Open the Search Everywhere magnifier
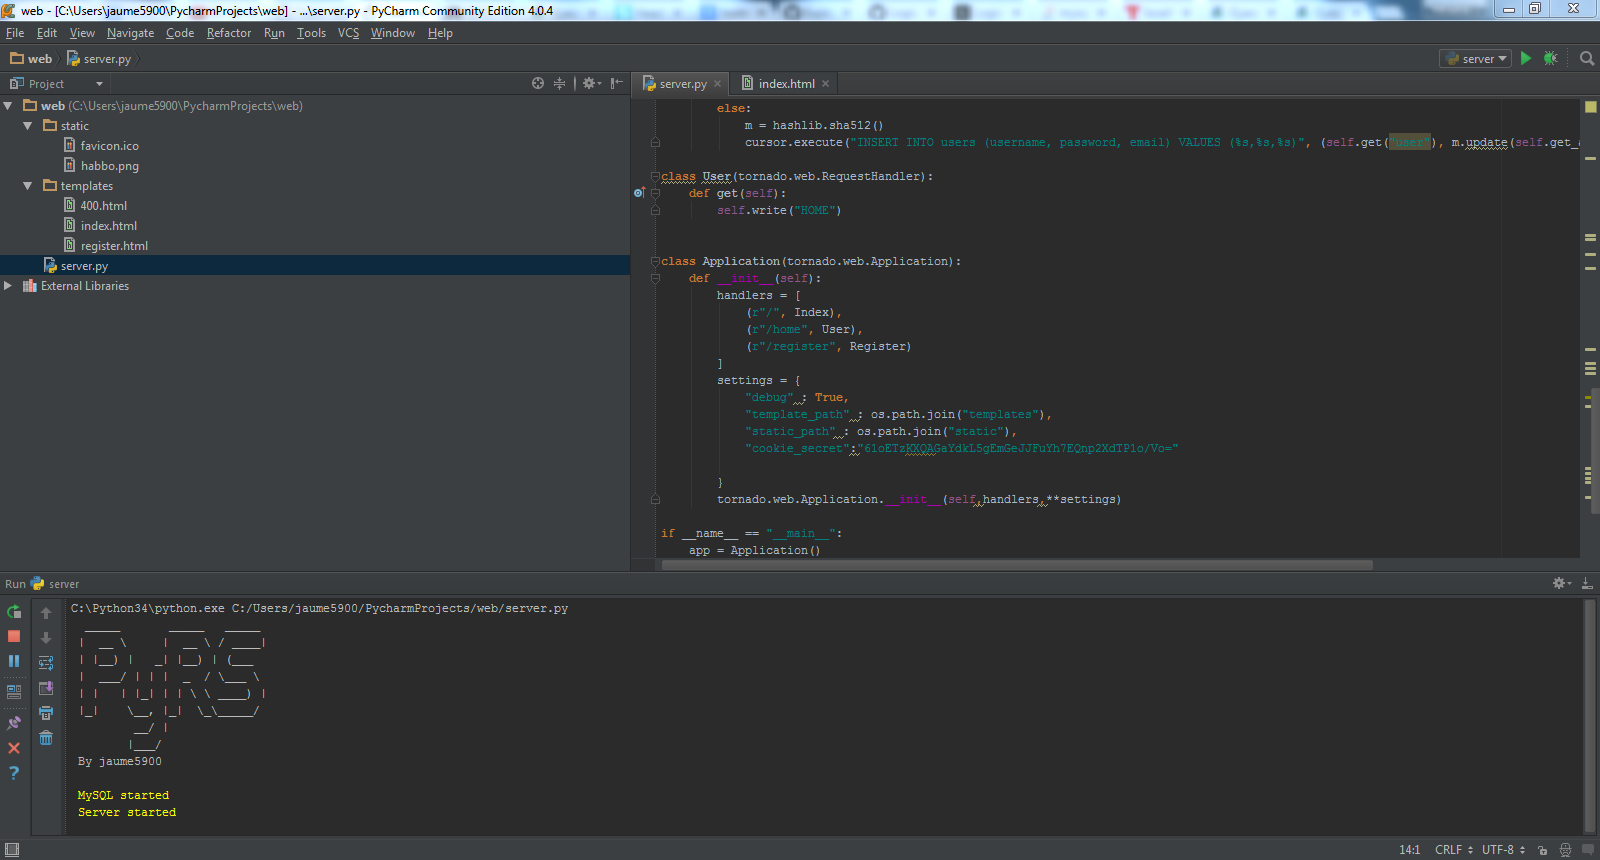Screen dimensions: 1600x860 [1586, 59]
